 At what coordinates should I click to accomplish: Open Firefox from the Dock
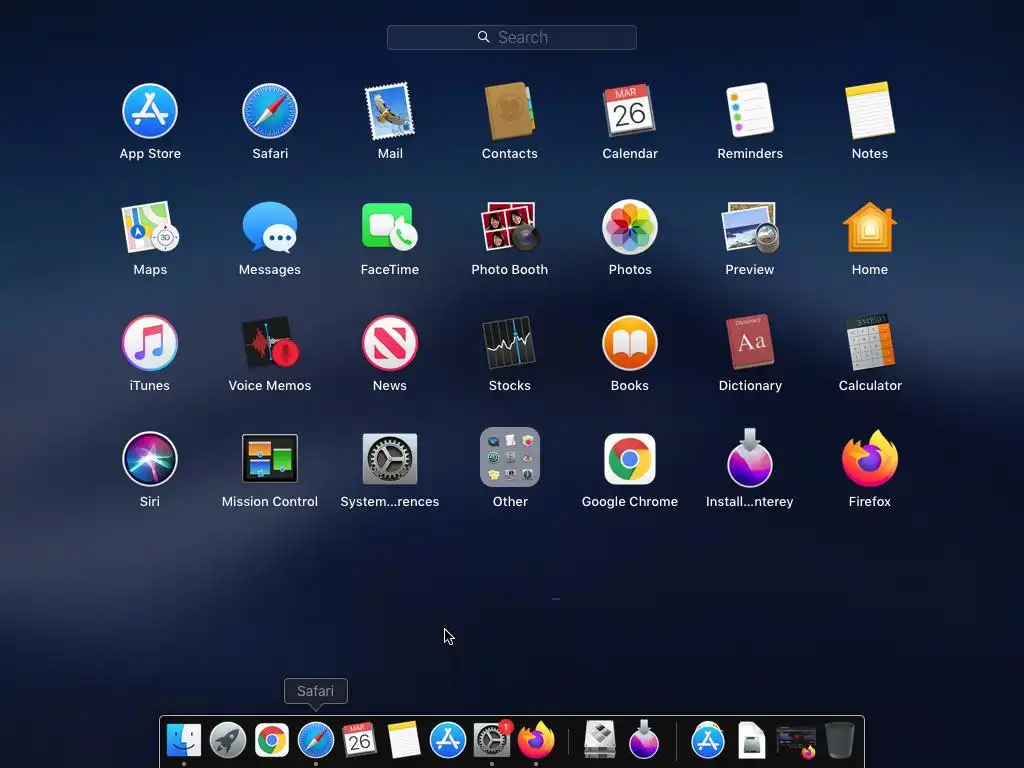(x=536, y=740)
